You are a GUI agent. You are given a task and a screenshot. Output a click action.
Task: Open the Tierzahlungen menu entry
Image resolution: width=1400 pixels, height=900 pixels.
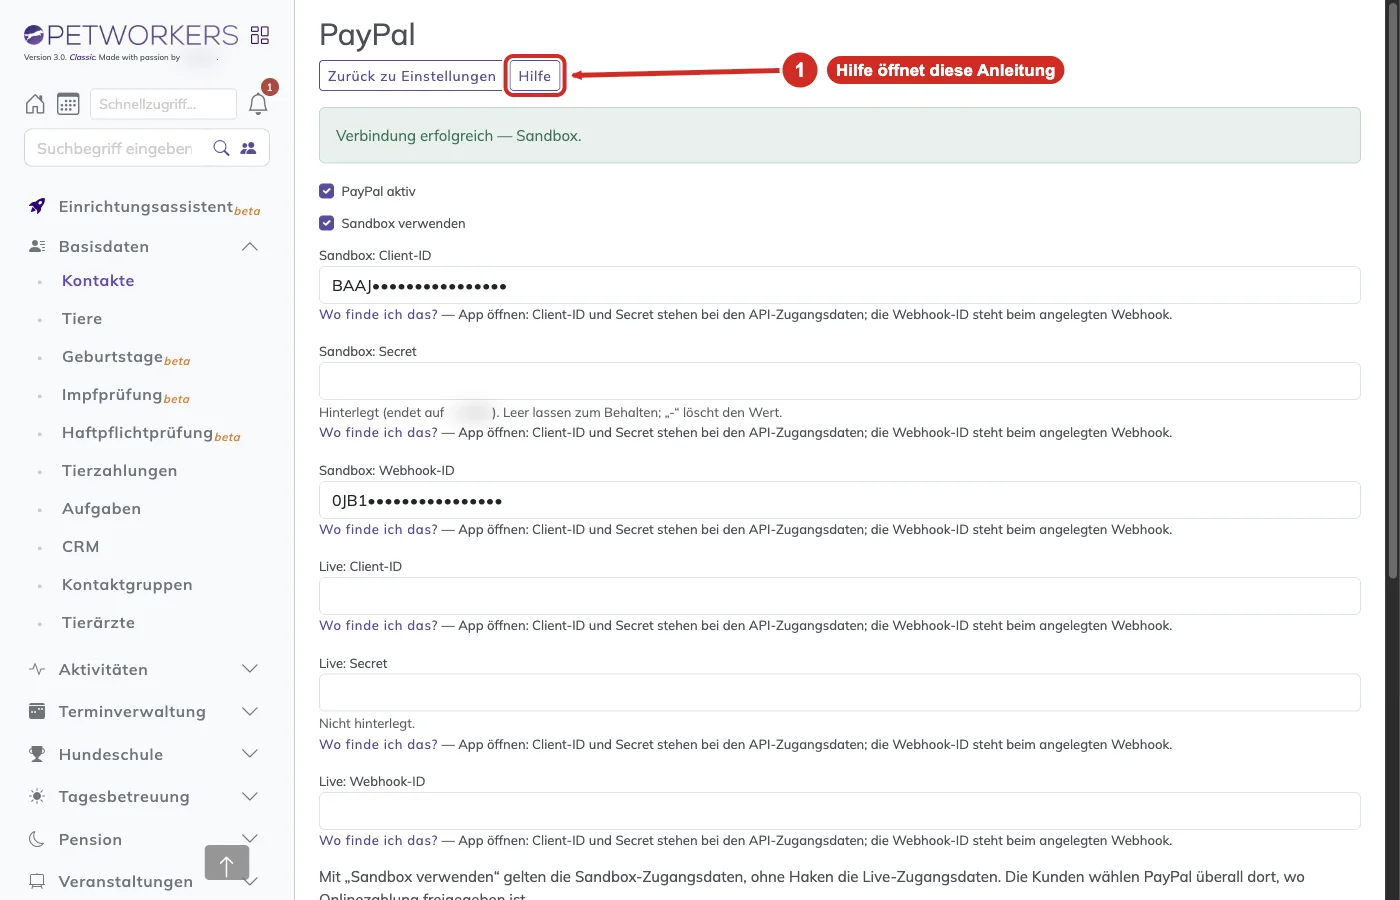tap(120, 471)
